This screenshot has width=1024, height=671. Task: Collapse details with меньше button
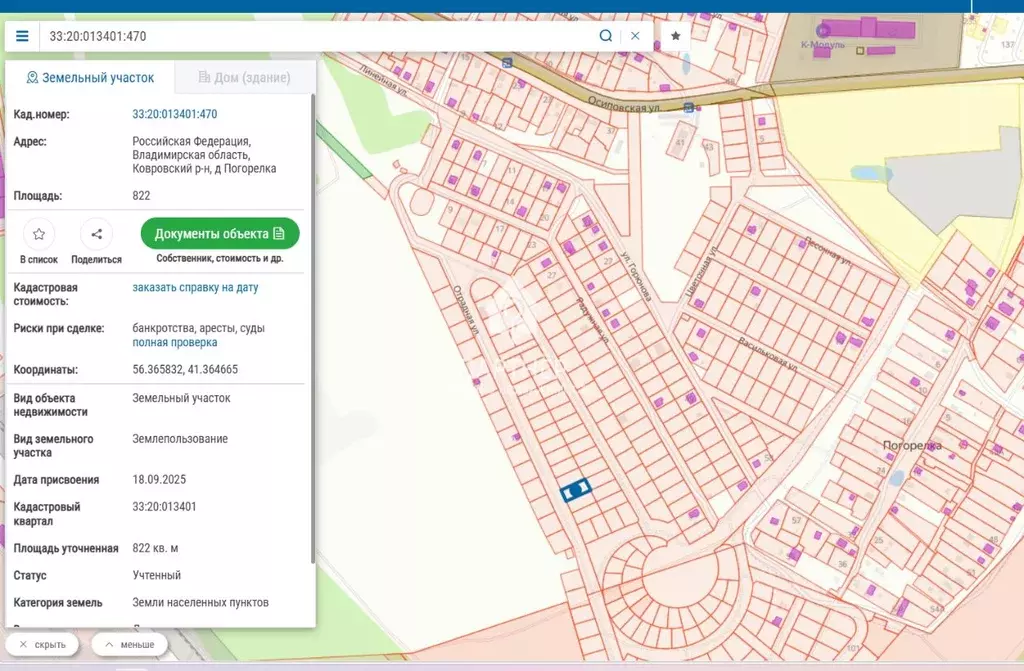129,644
